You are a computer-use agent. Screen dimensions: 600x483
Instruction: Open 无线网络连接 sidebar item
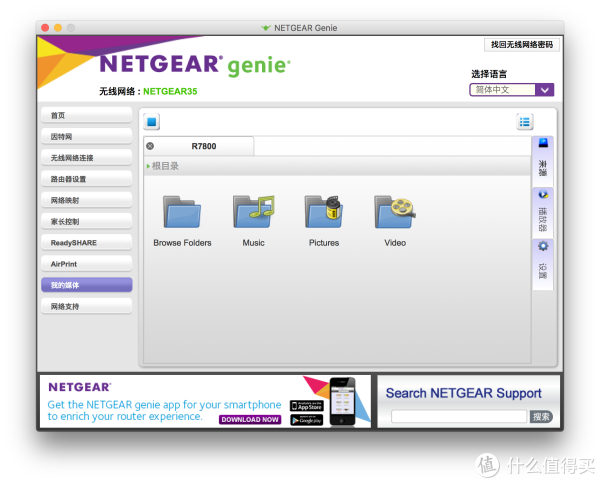point(86,158)
